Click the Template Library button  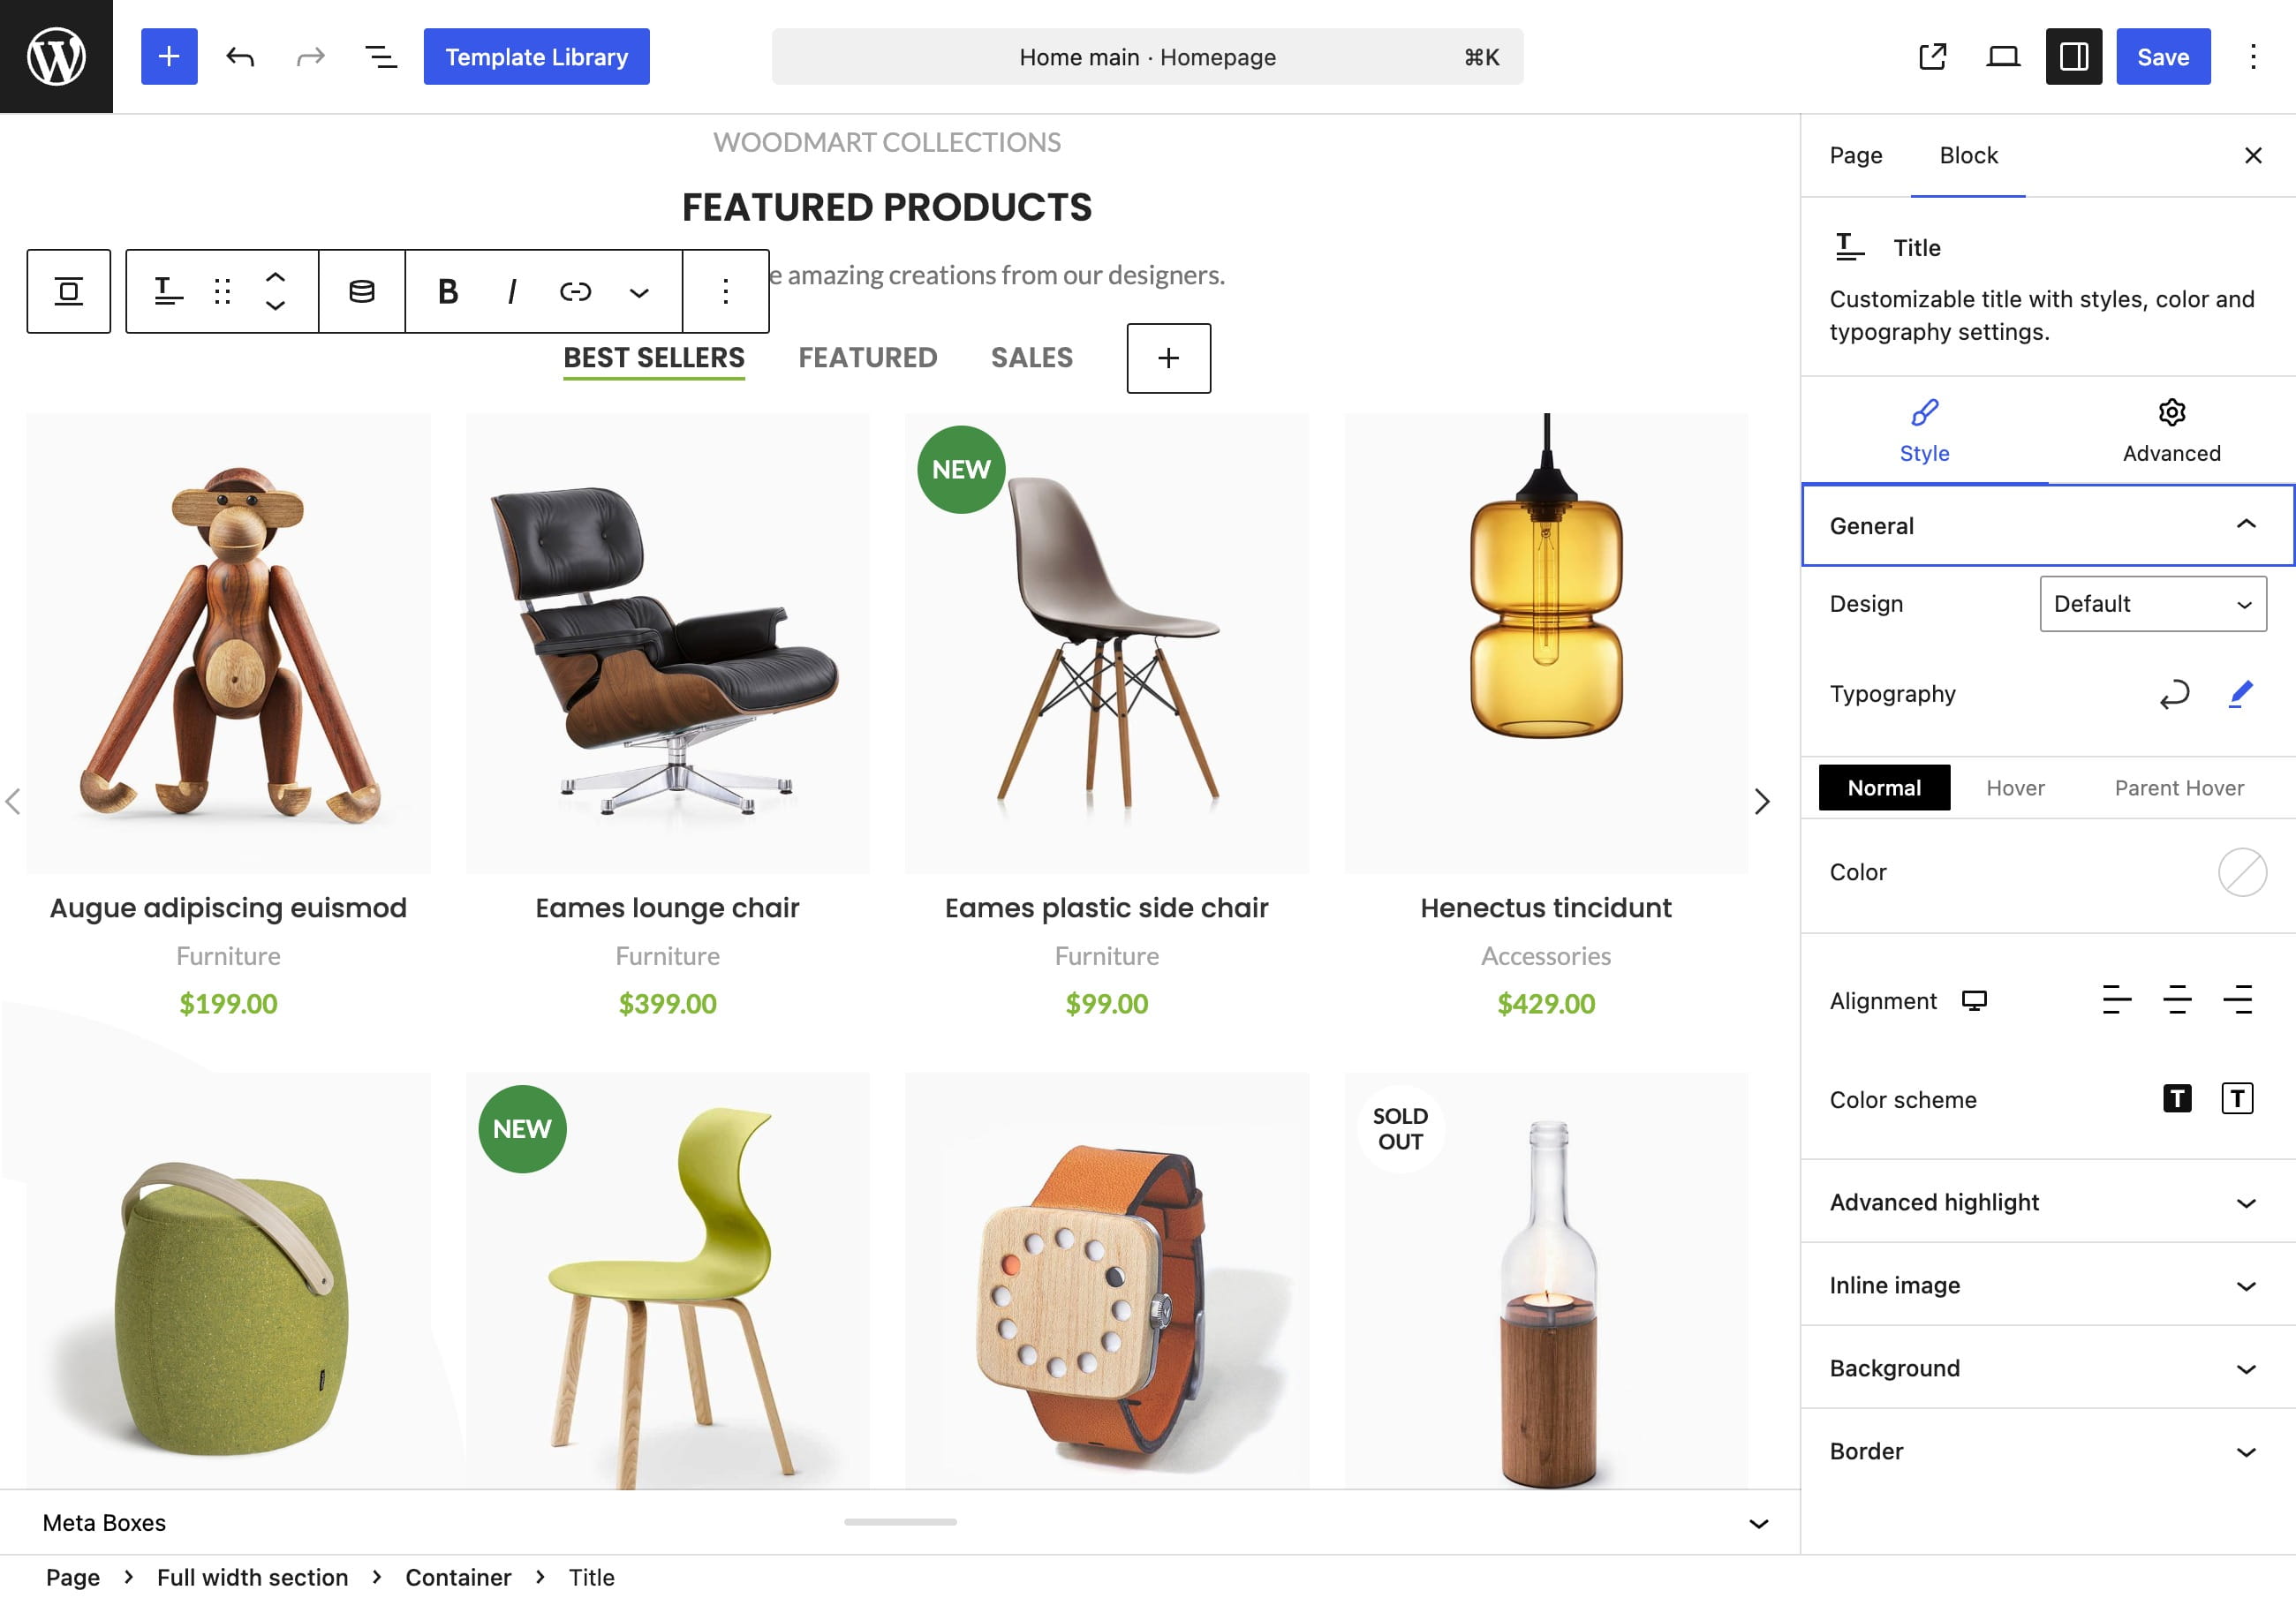[x=536, y=57]
